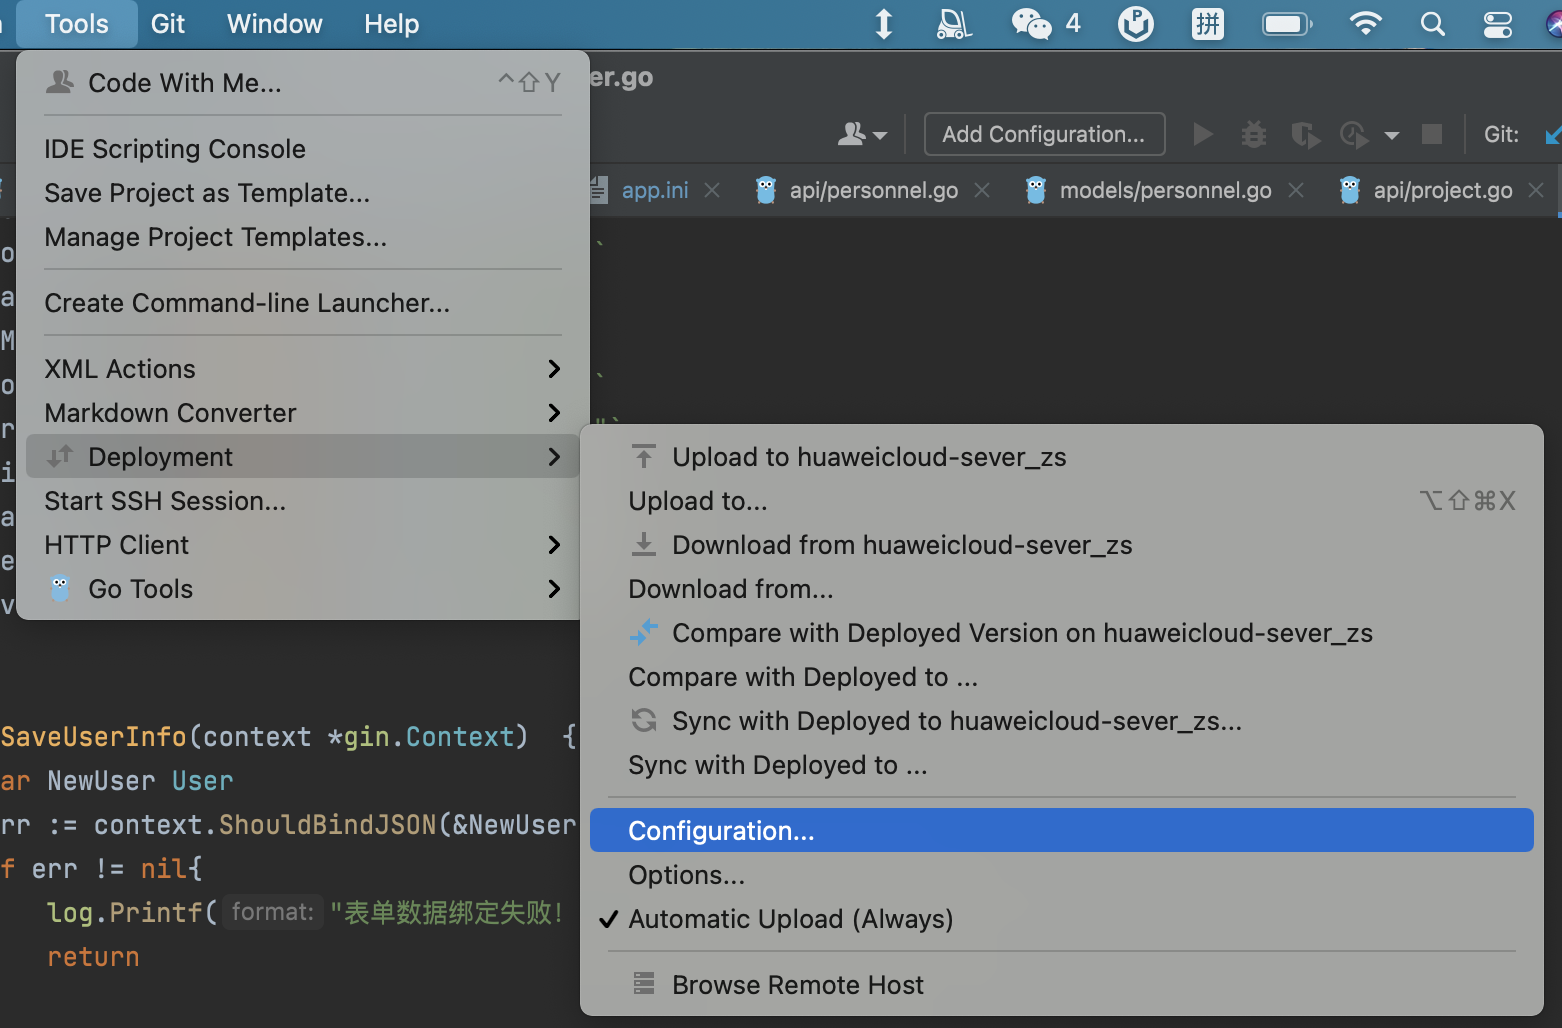Click the compare arrows icon

644,632
